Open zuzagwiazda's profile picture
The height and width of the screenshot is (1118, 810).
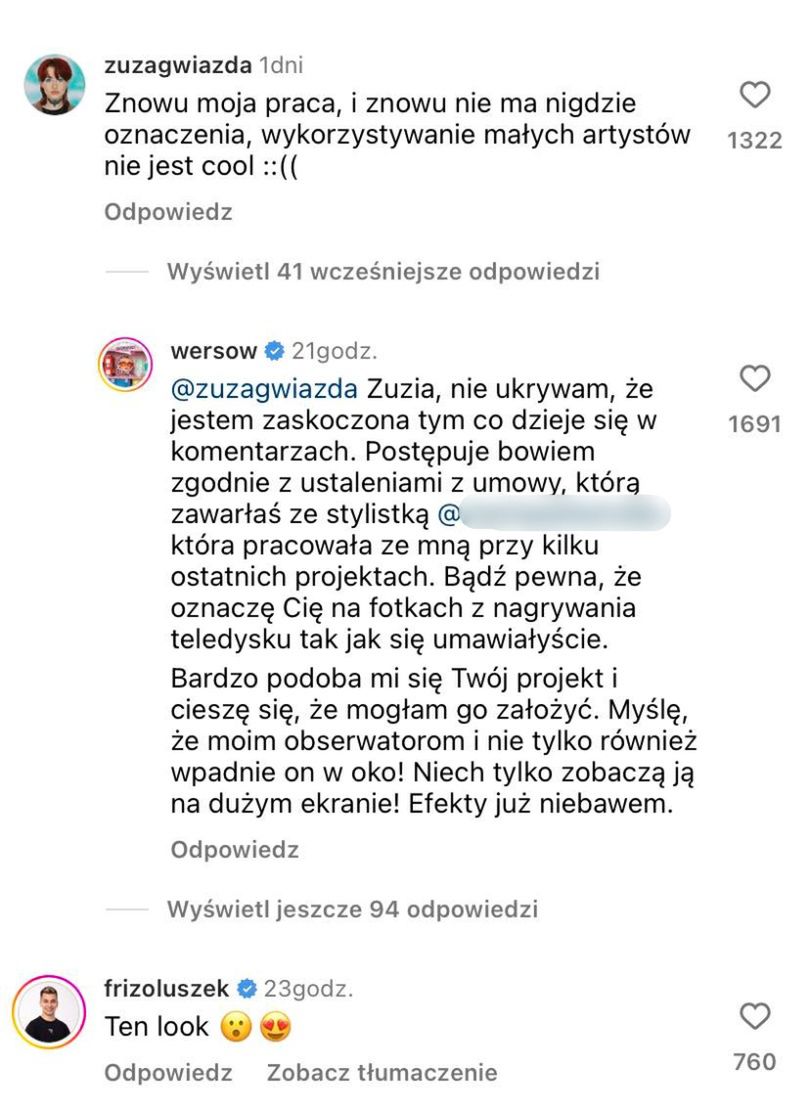point(54,85)
